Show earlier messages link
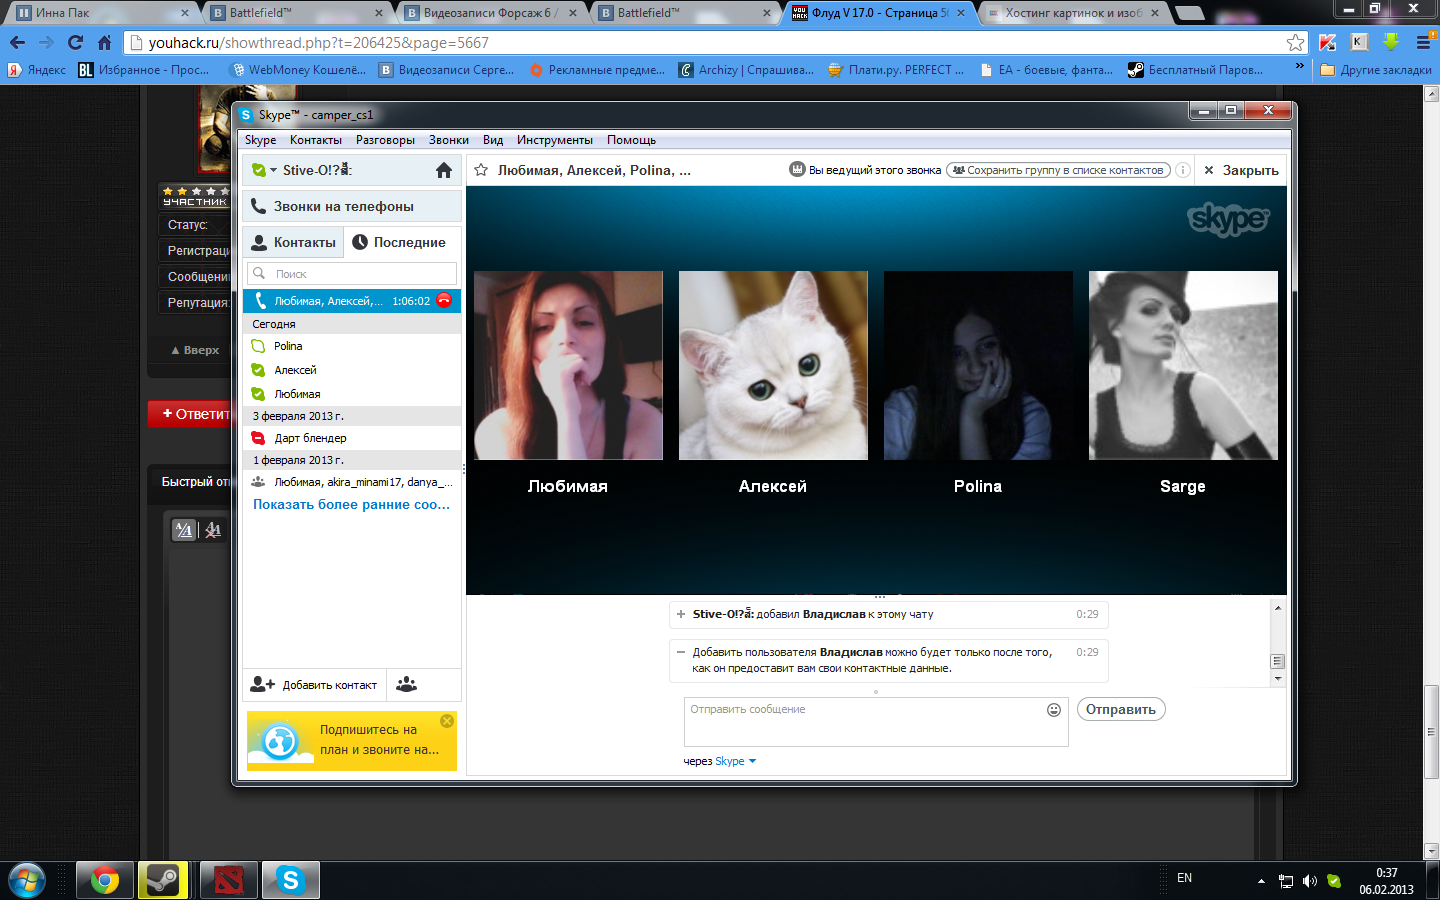This screenshot has width=1440, height=900. coord(352,504)
